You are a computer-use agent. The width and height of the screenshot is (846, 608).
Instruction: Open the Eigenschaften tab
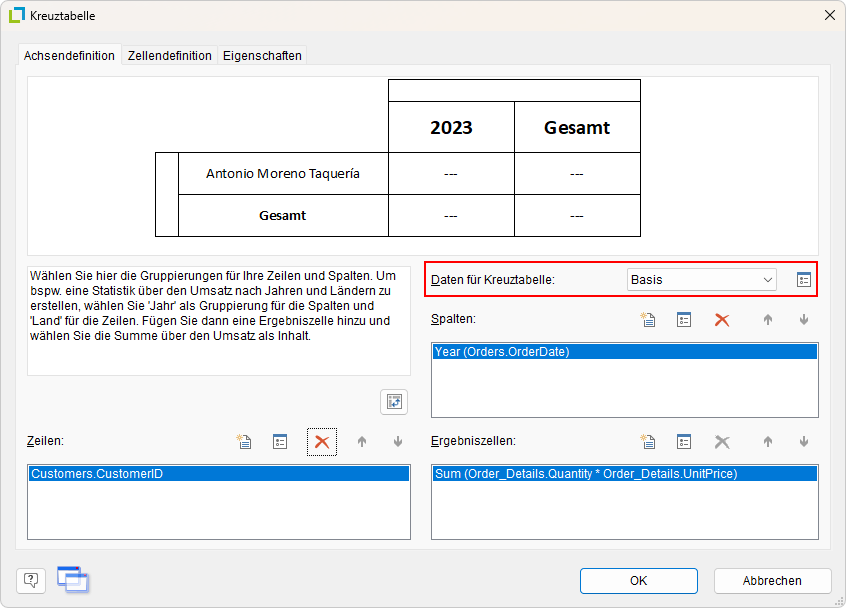pyautogui.click(x=262, y=56)
